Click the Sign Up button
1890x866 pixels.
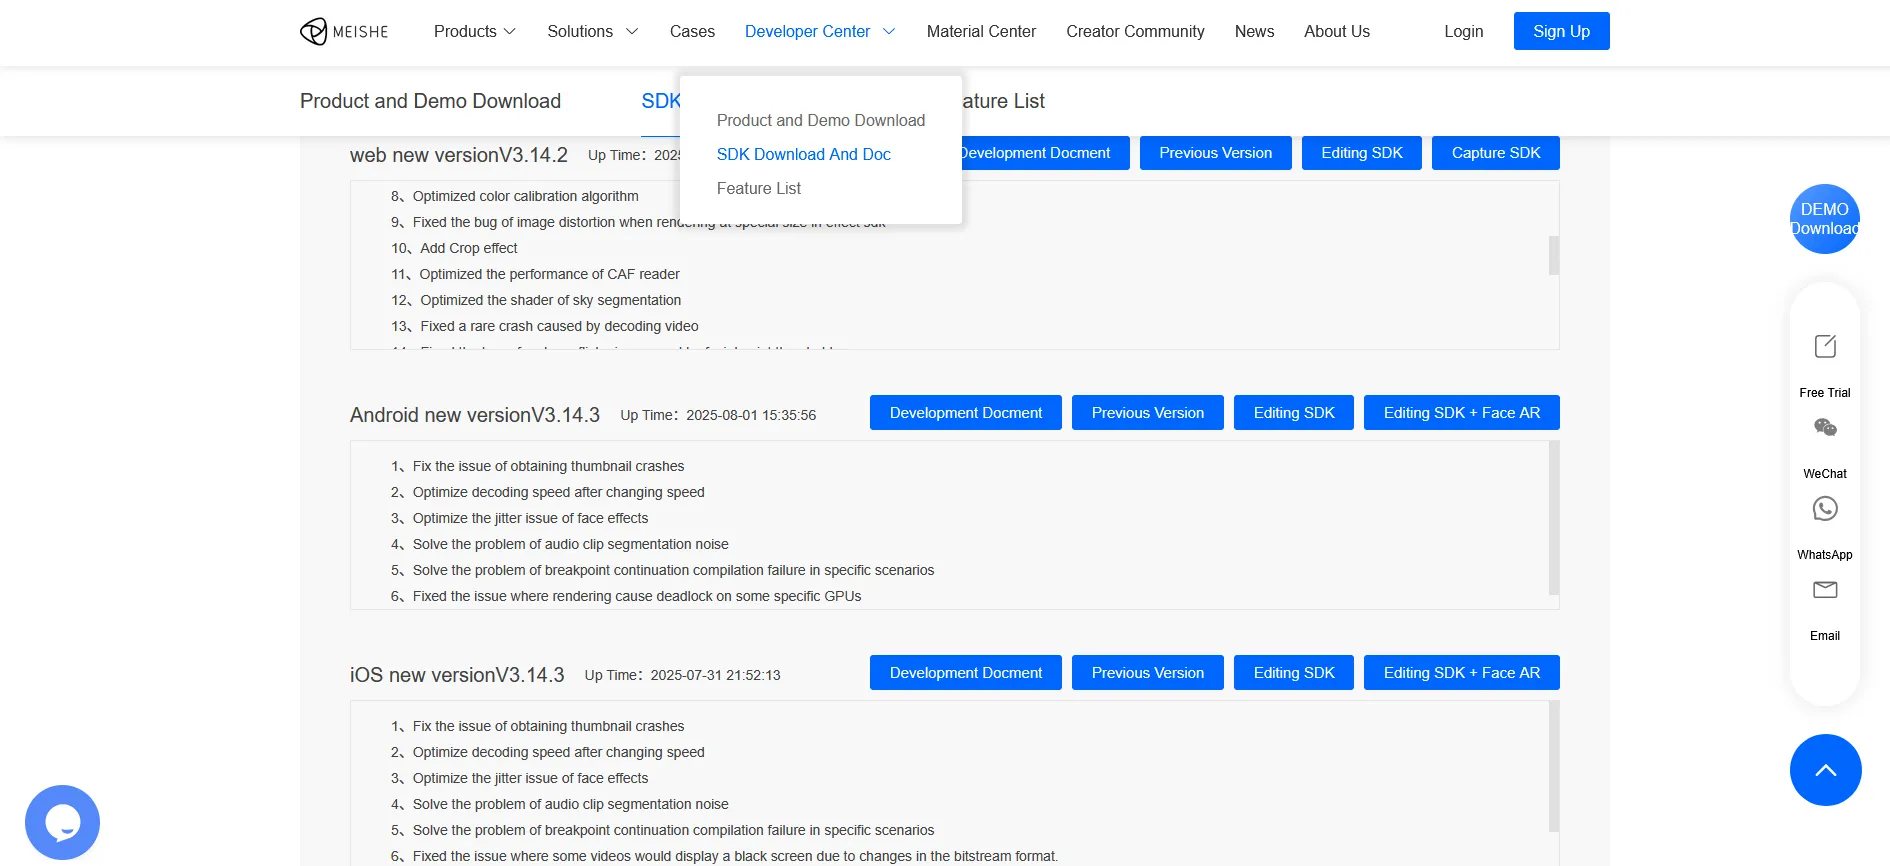pos(1560,32)
